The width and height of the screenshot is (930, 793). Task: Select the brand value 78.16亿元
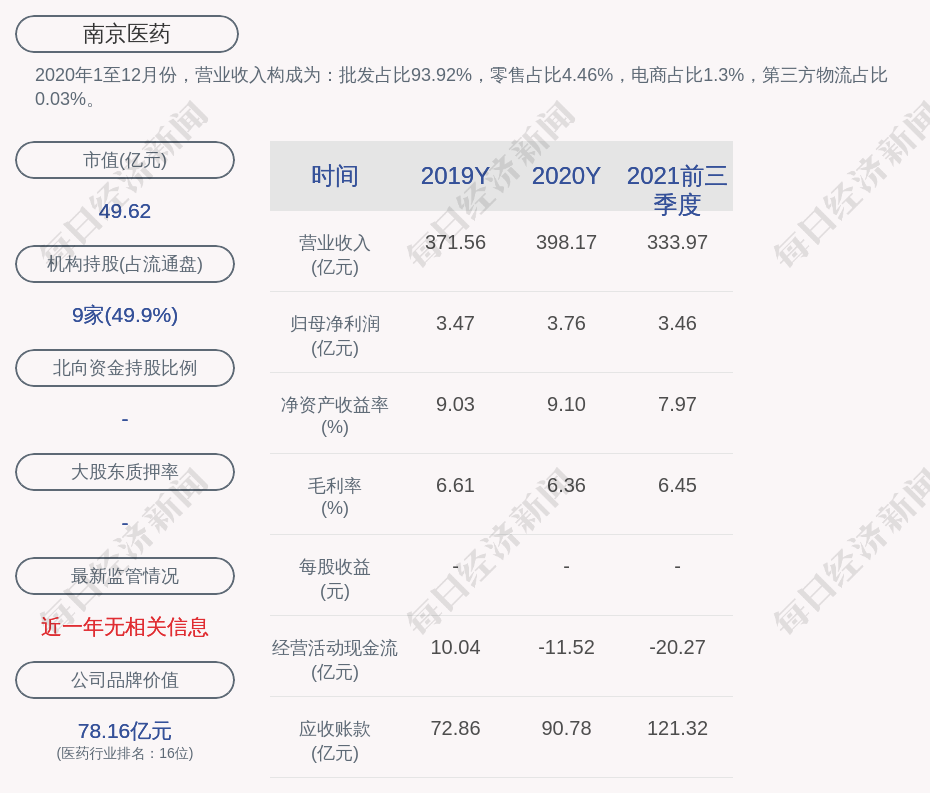pos(125,731)
